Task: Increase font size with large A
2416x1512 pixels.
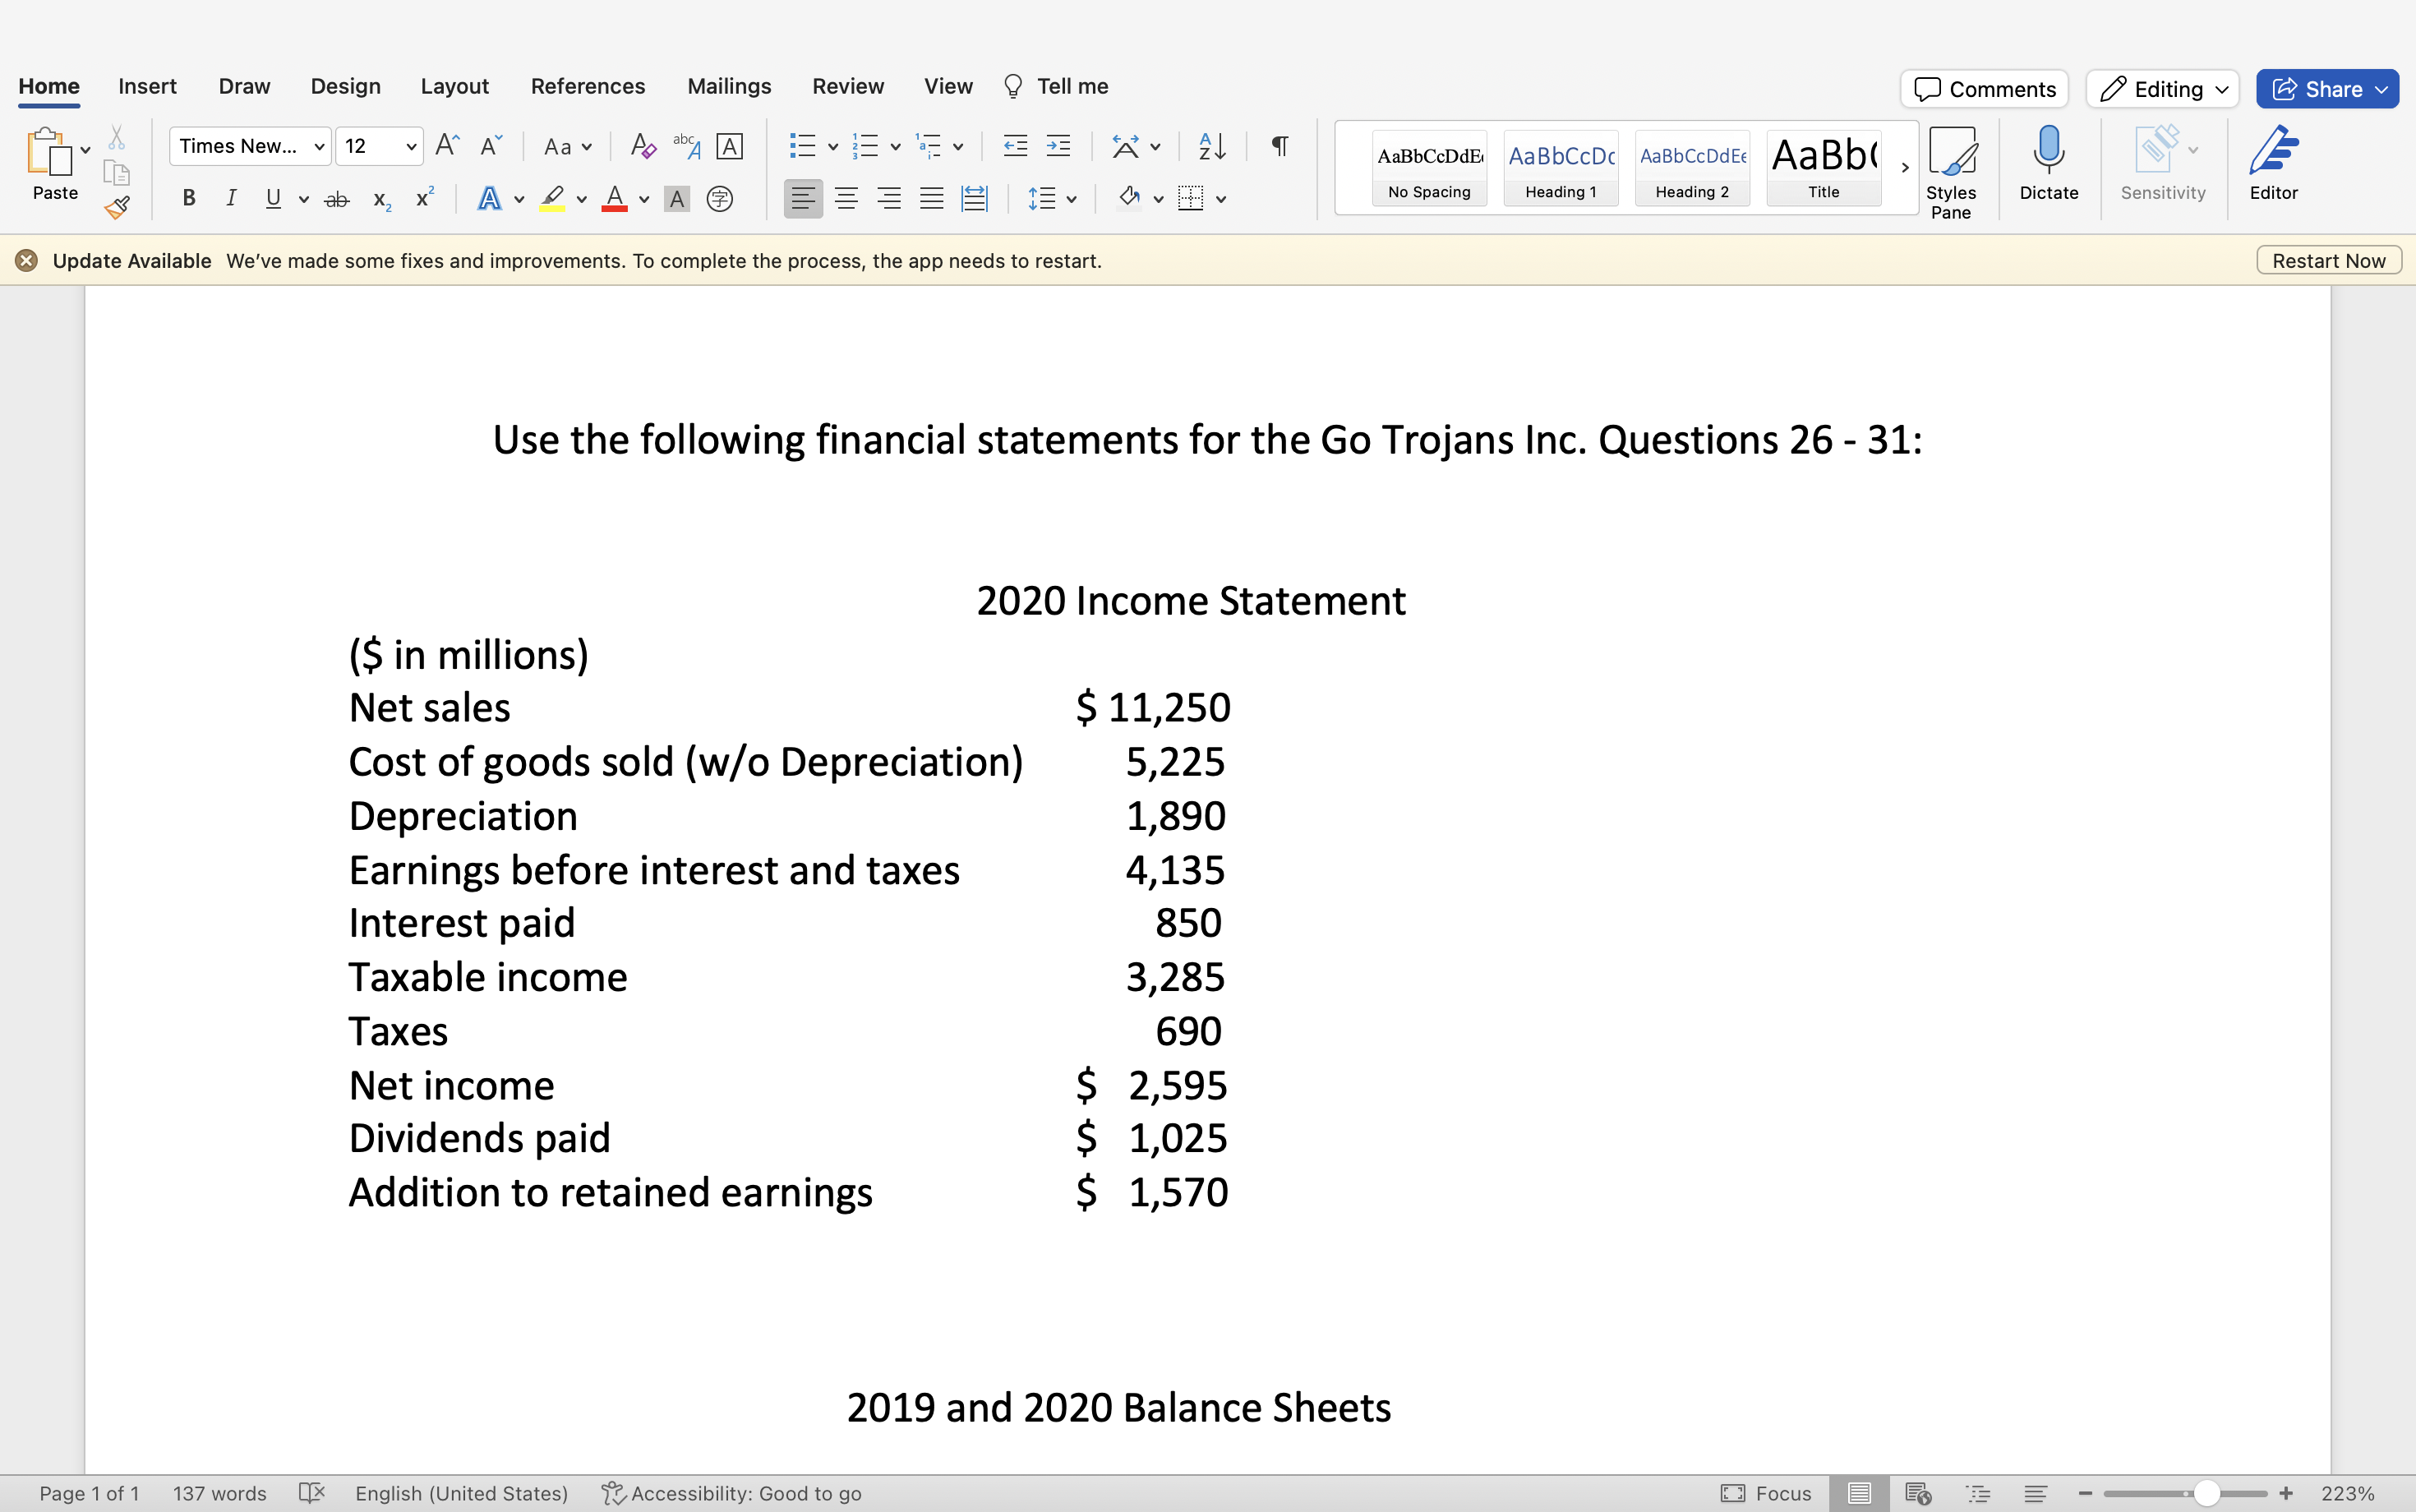Action: (447, 146)
